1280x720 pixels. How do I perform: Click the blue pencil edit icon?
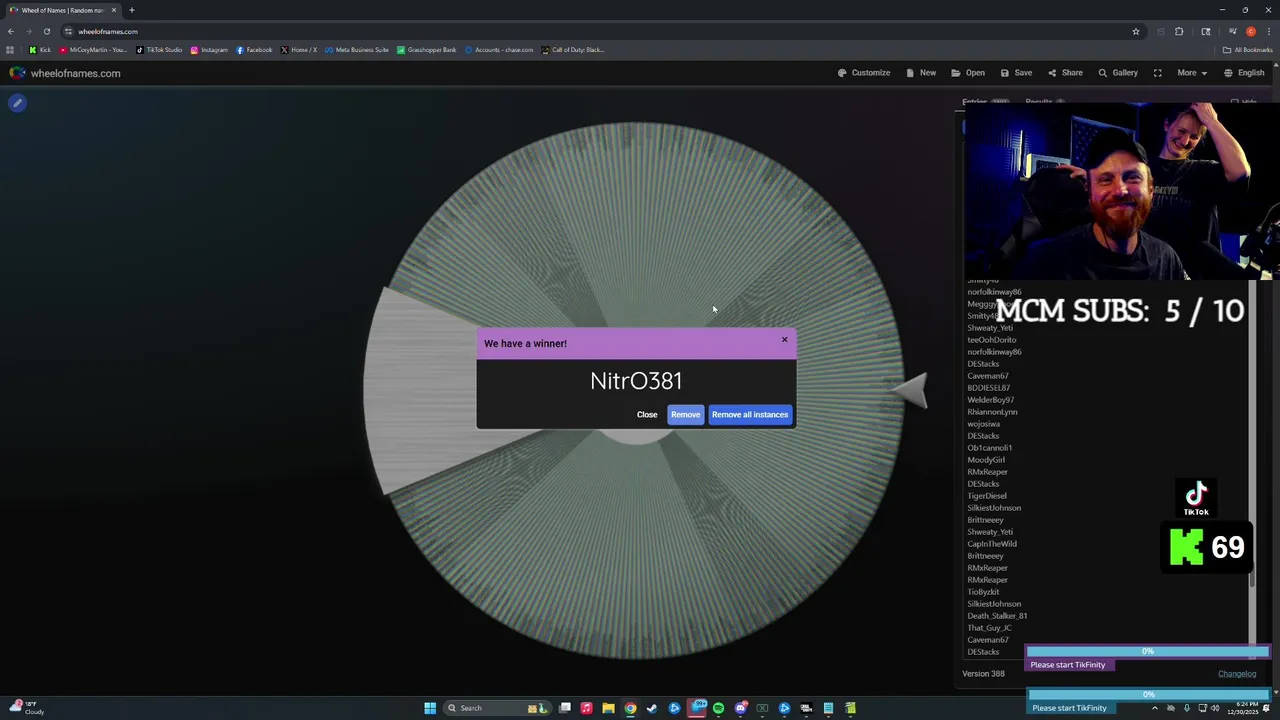17,103
